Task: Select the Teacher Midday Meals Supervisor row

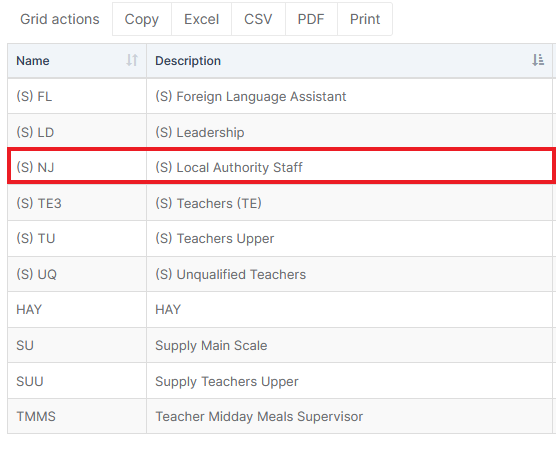Action: (282, 416)
